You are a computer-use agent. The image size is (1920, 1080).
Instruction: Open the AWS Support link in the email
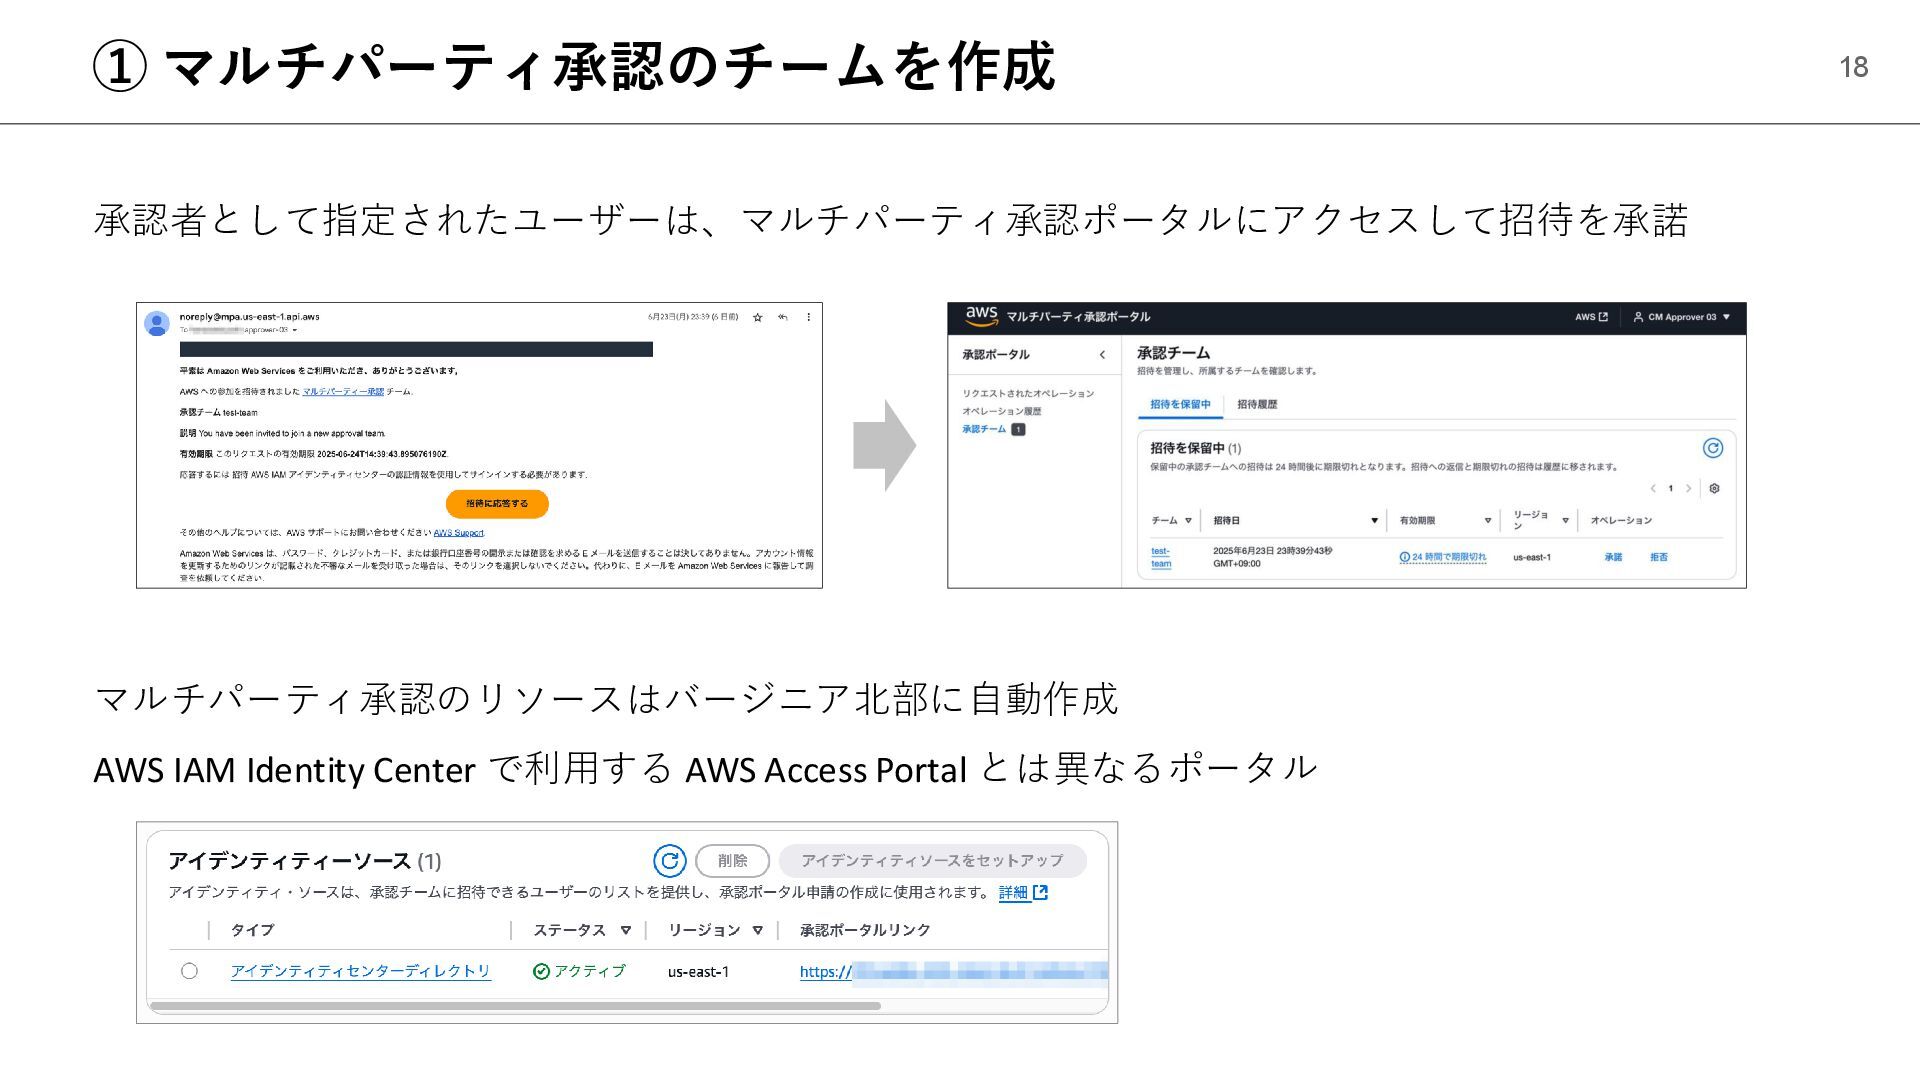point(459,533)
